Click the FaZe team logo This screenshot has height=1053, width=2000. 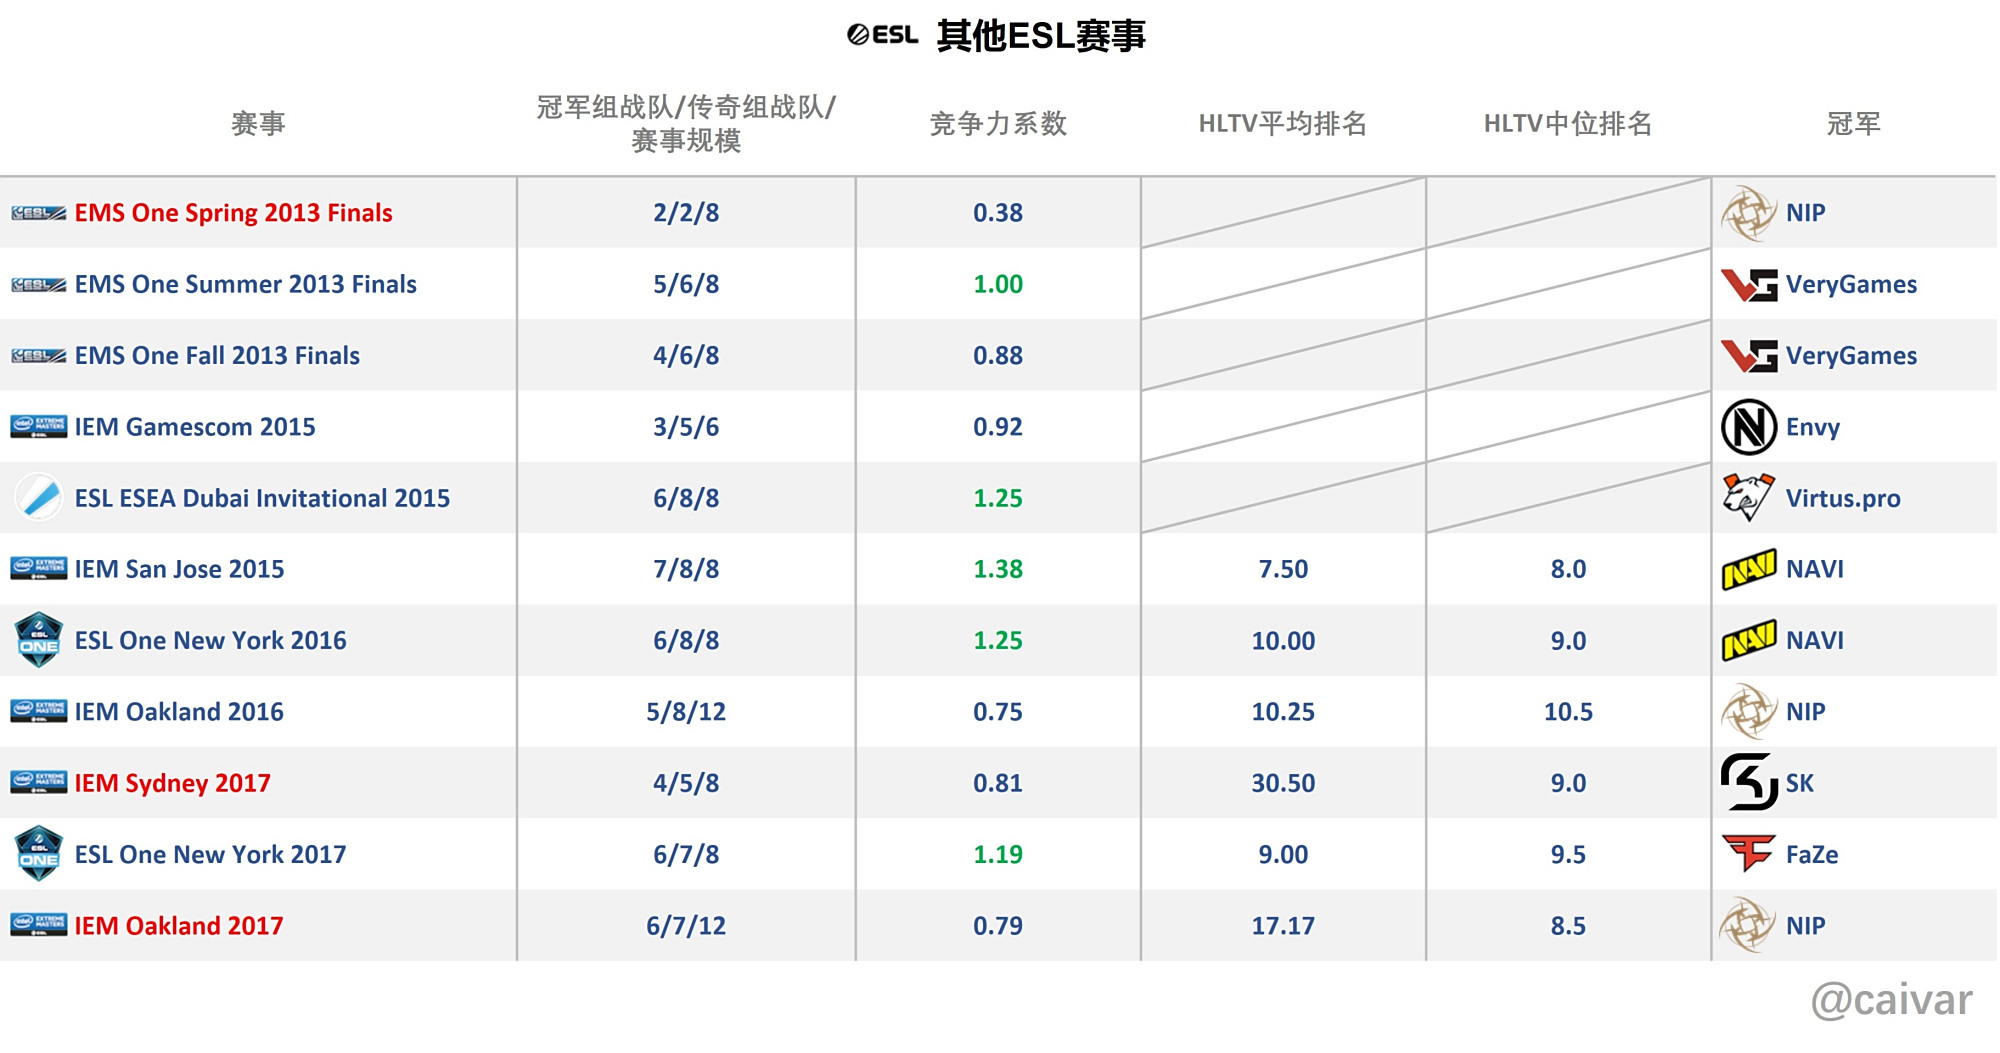(1748, 854)
